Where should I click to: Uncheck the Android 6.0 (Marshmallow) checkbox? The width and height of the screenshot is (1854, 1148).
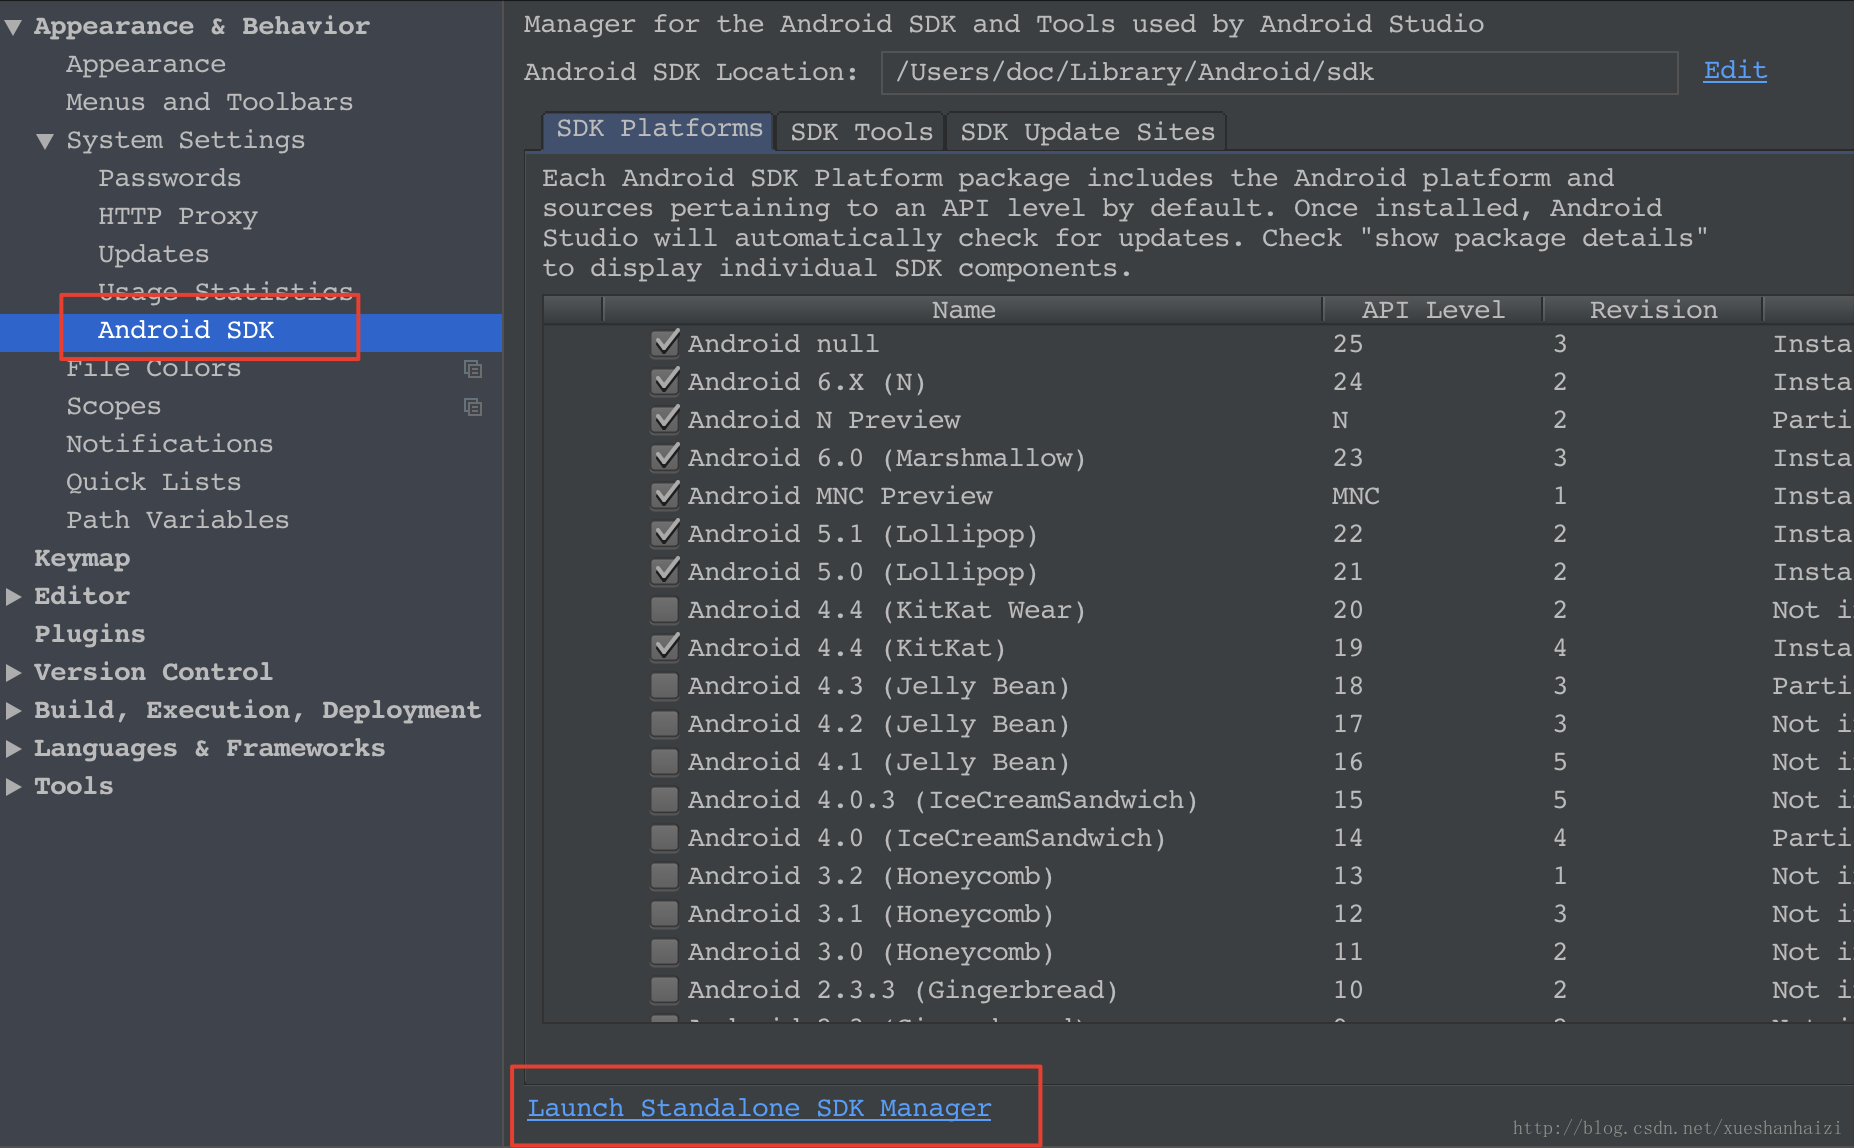[665, 458]
